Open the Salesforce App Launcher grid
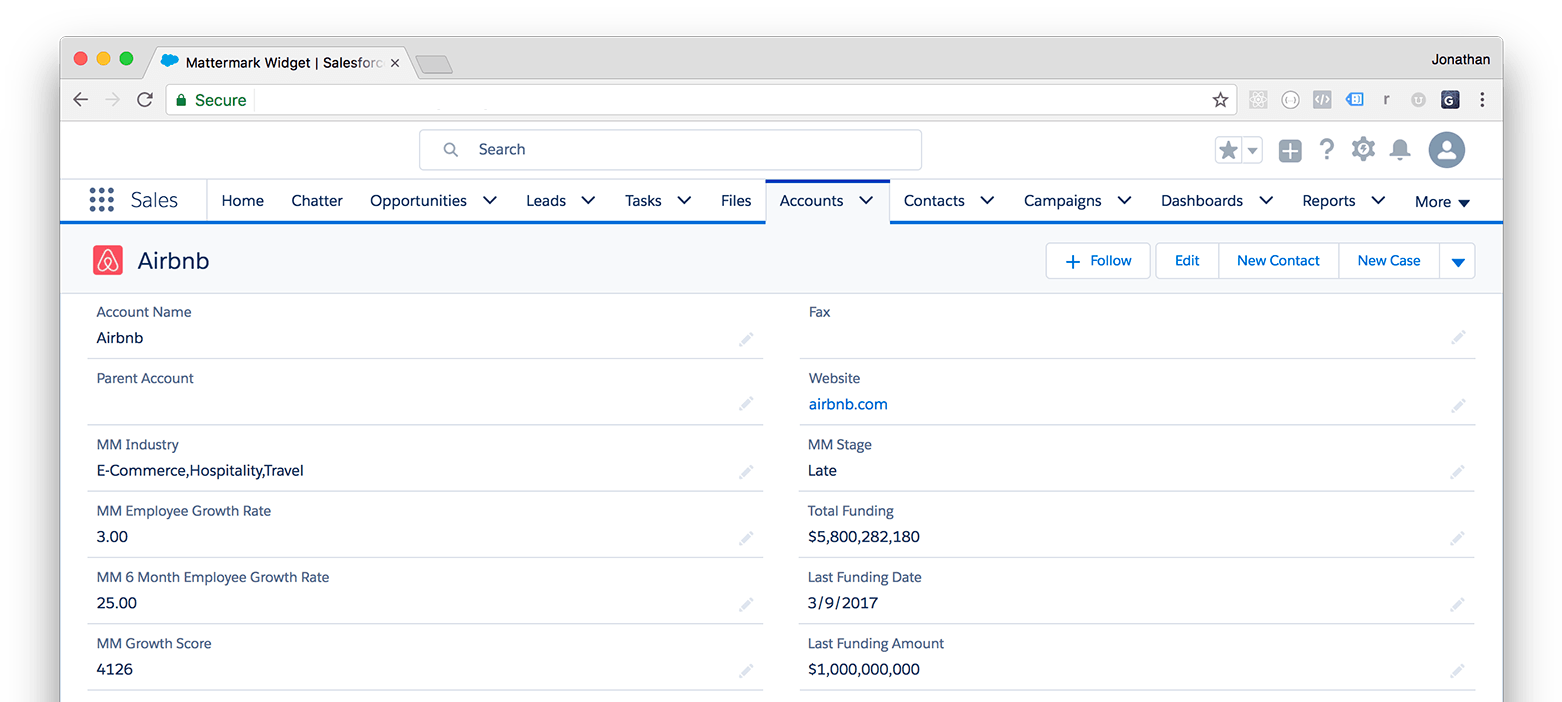This screenshot has height=702, width=1562. coord(102,200)
